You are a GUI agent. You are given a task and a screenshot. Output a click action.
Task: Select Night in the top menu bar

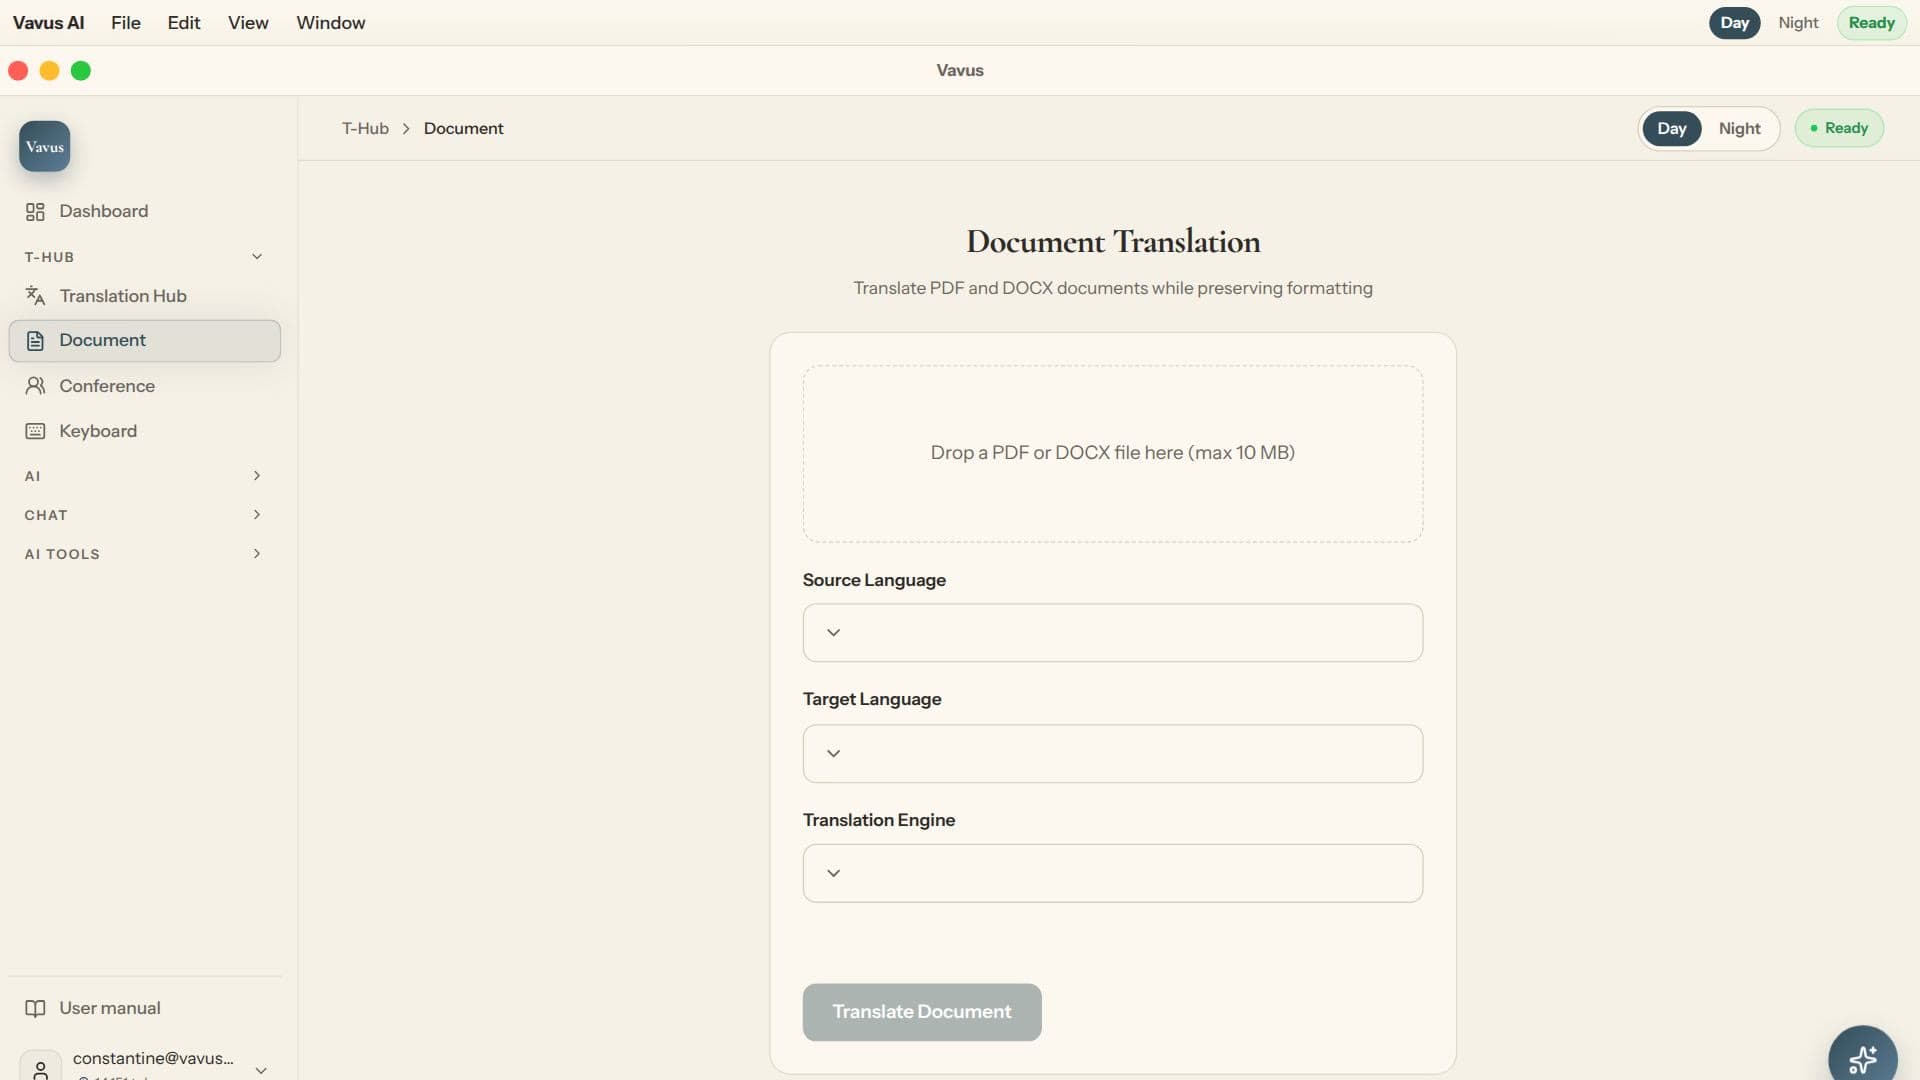[x=1798, y=23]
